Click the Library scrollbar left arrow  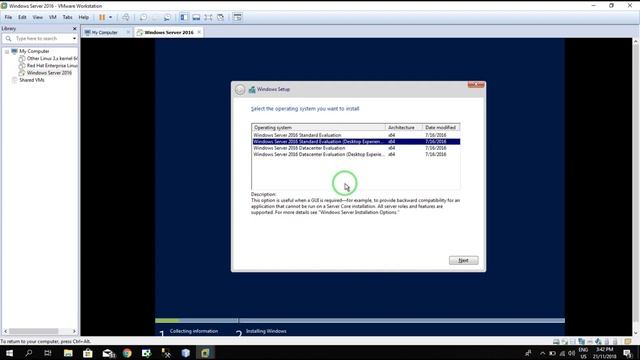point(5,331)
